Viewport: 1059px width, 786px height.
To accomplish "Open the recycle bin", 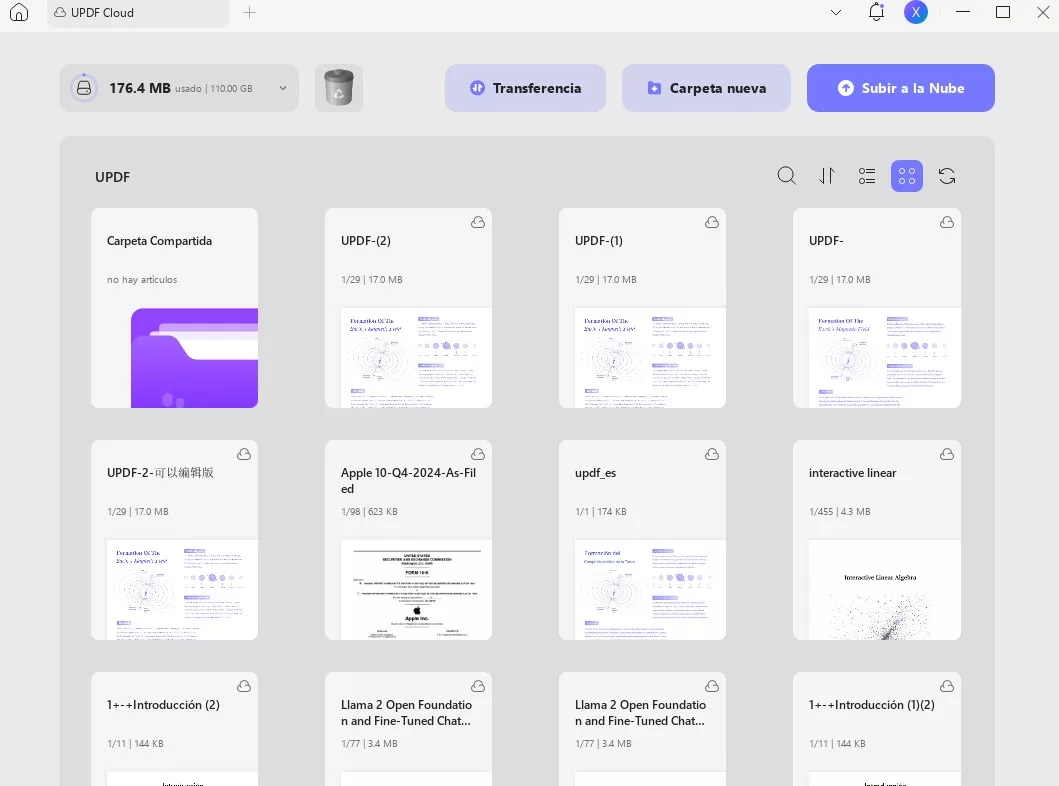I will coord(339,88).
